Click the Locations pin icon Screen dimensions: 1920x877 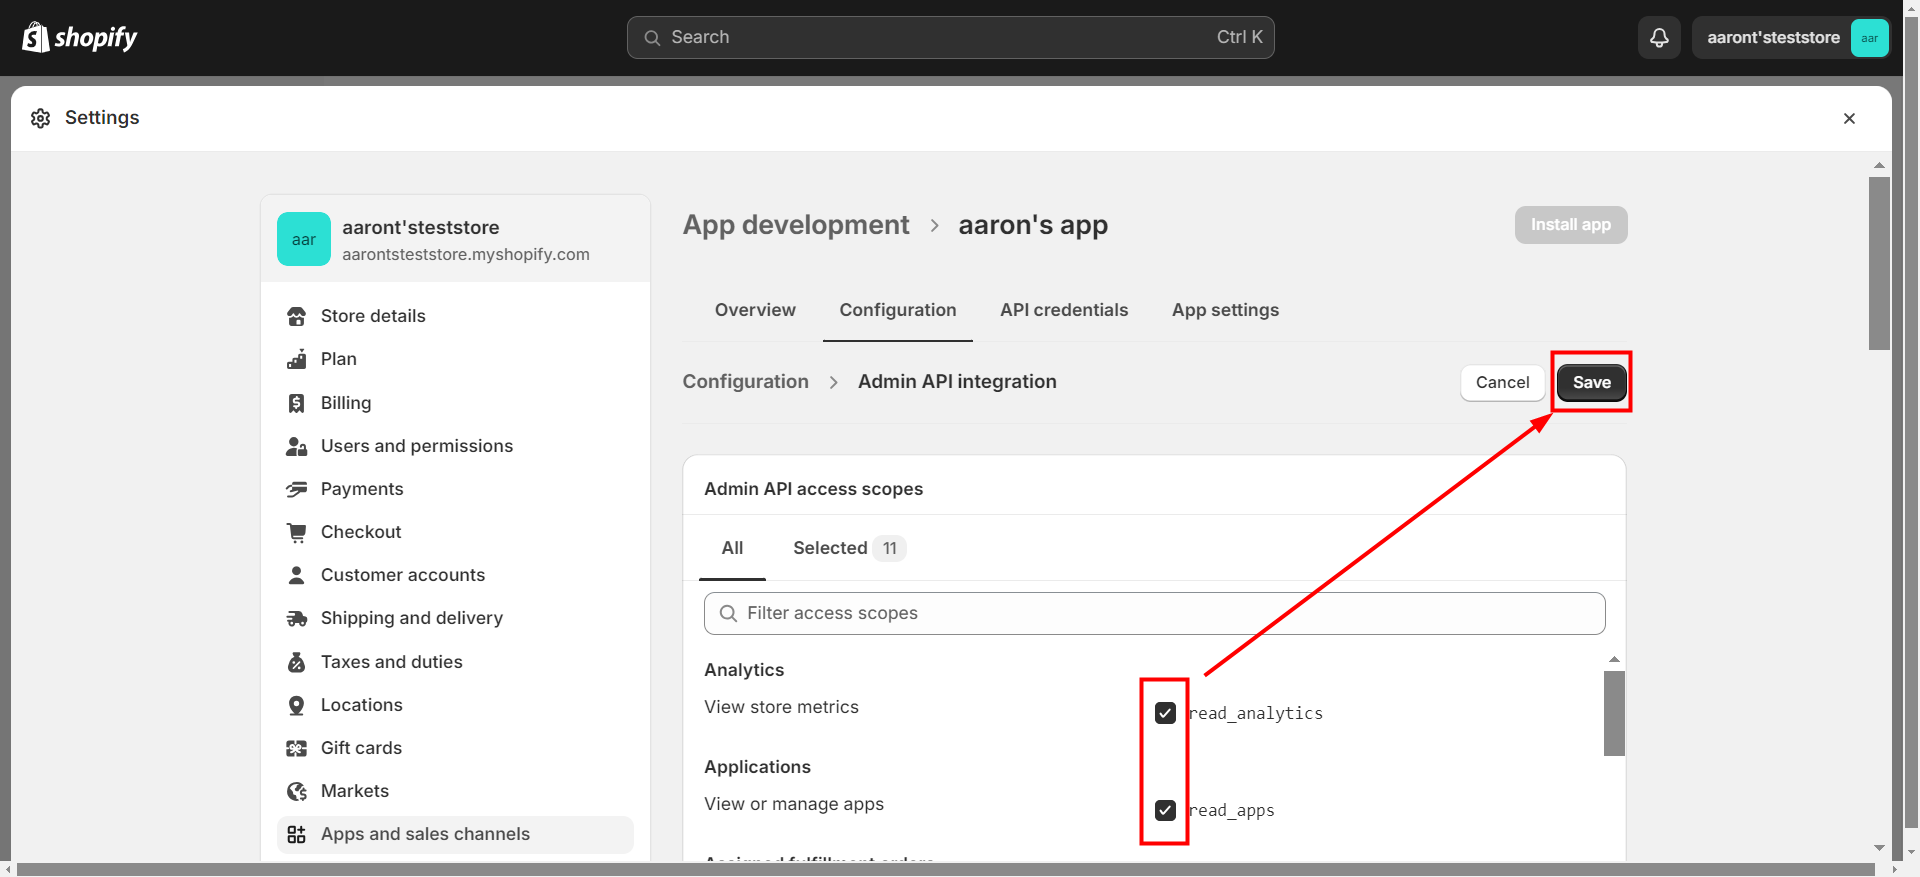(x=297, y=705)
